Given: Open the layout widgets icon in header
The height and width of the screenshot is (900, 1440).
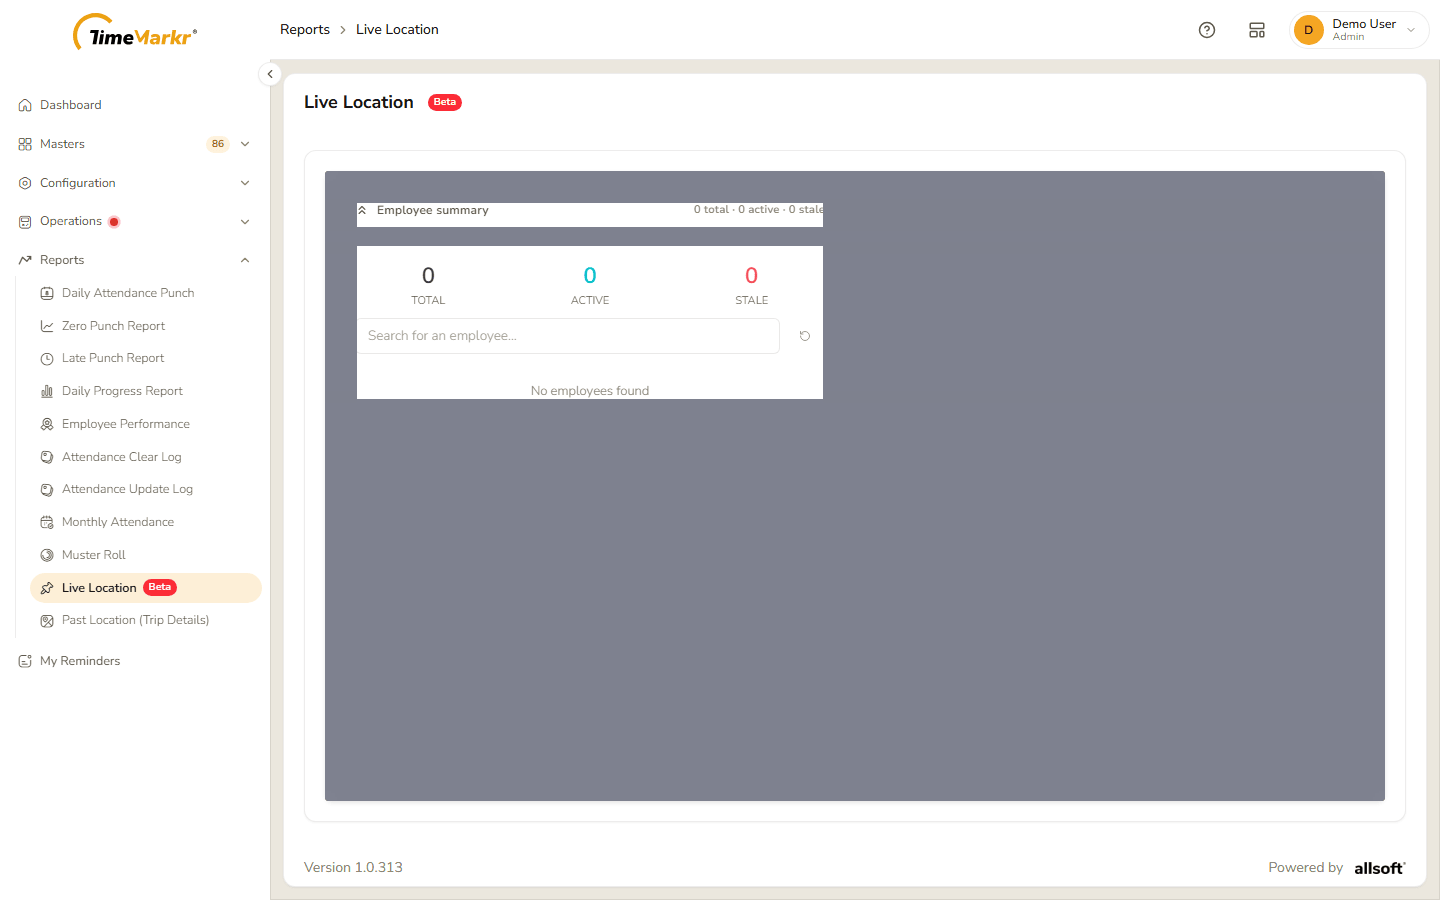Looking at the screenshot, I should click(1257, 30).
